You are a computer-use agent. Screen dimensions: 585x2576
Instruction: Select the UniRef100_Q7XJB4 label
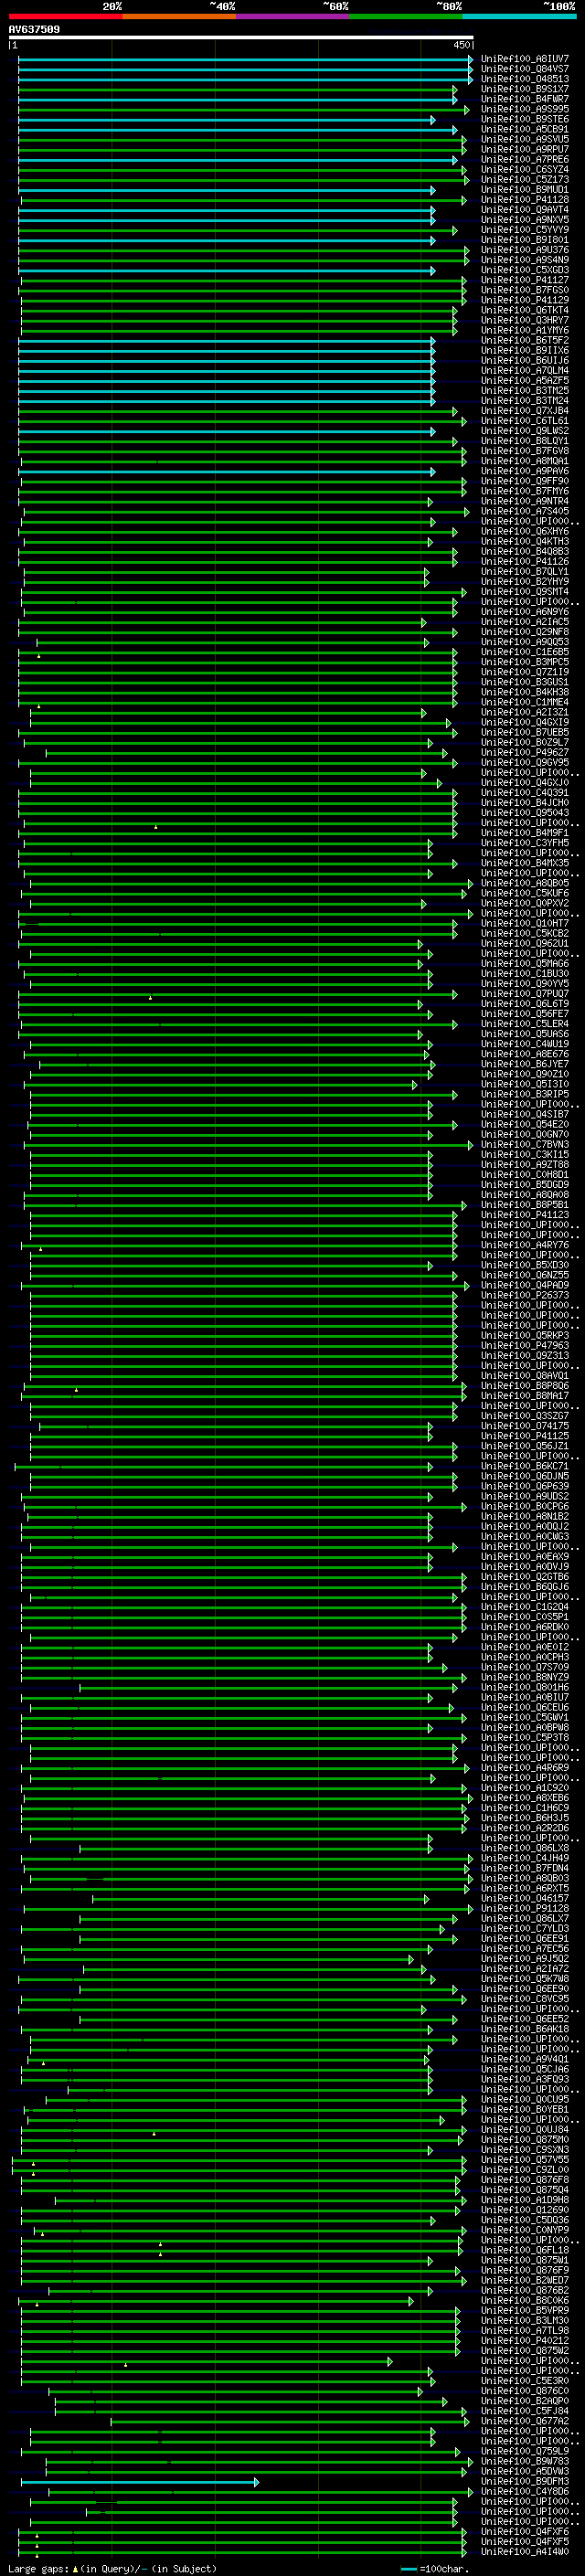(524, 410)
